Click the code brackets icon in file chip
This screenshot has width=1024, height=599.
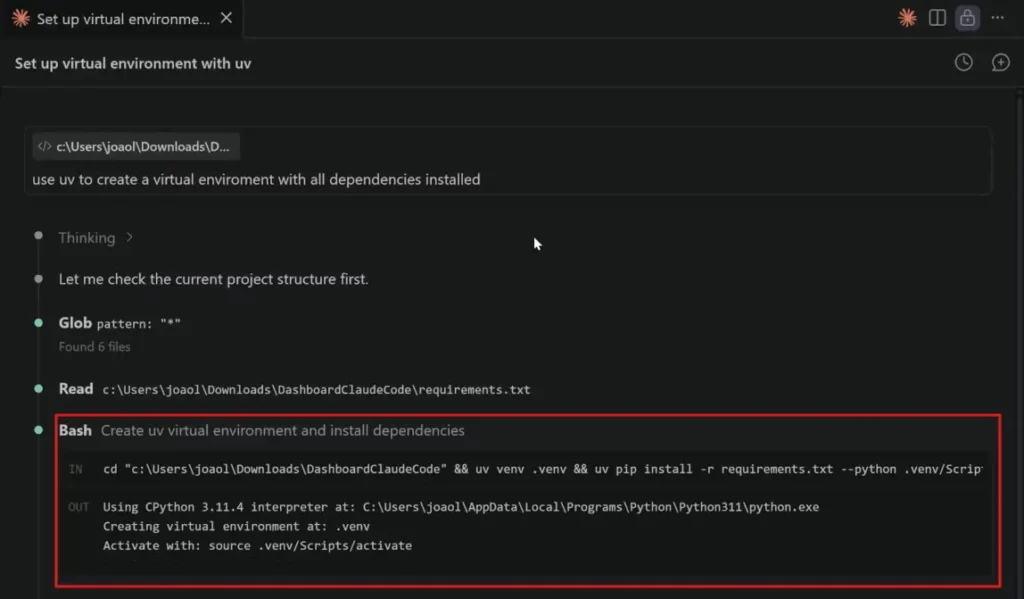coord(44,146)
